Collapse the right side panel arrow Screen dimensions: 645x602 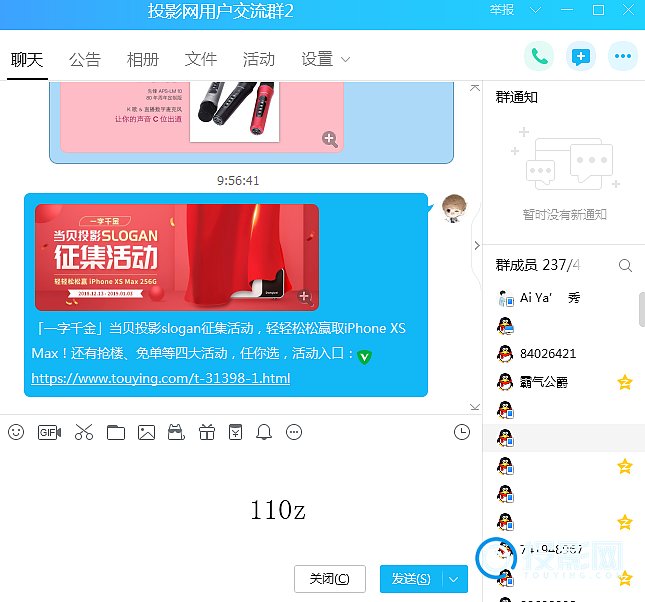477,246
